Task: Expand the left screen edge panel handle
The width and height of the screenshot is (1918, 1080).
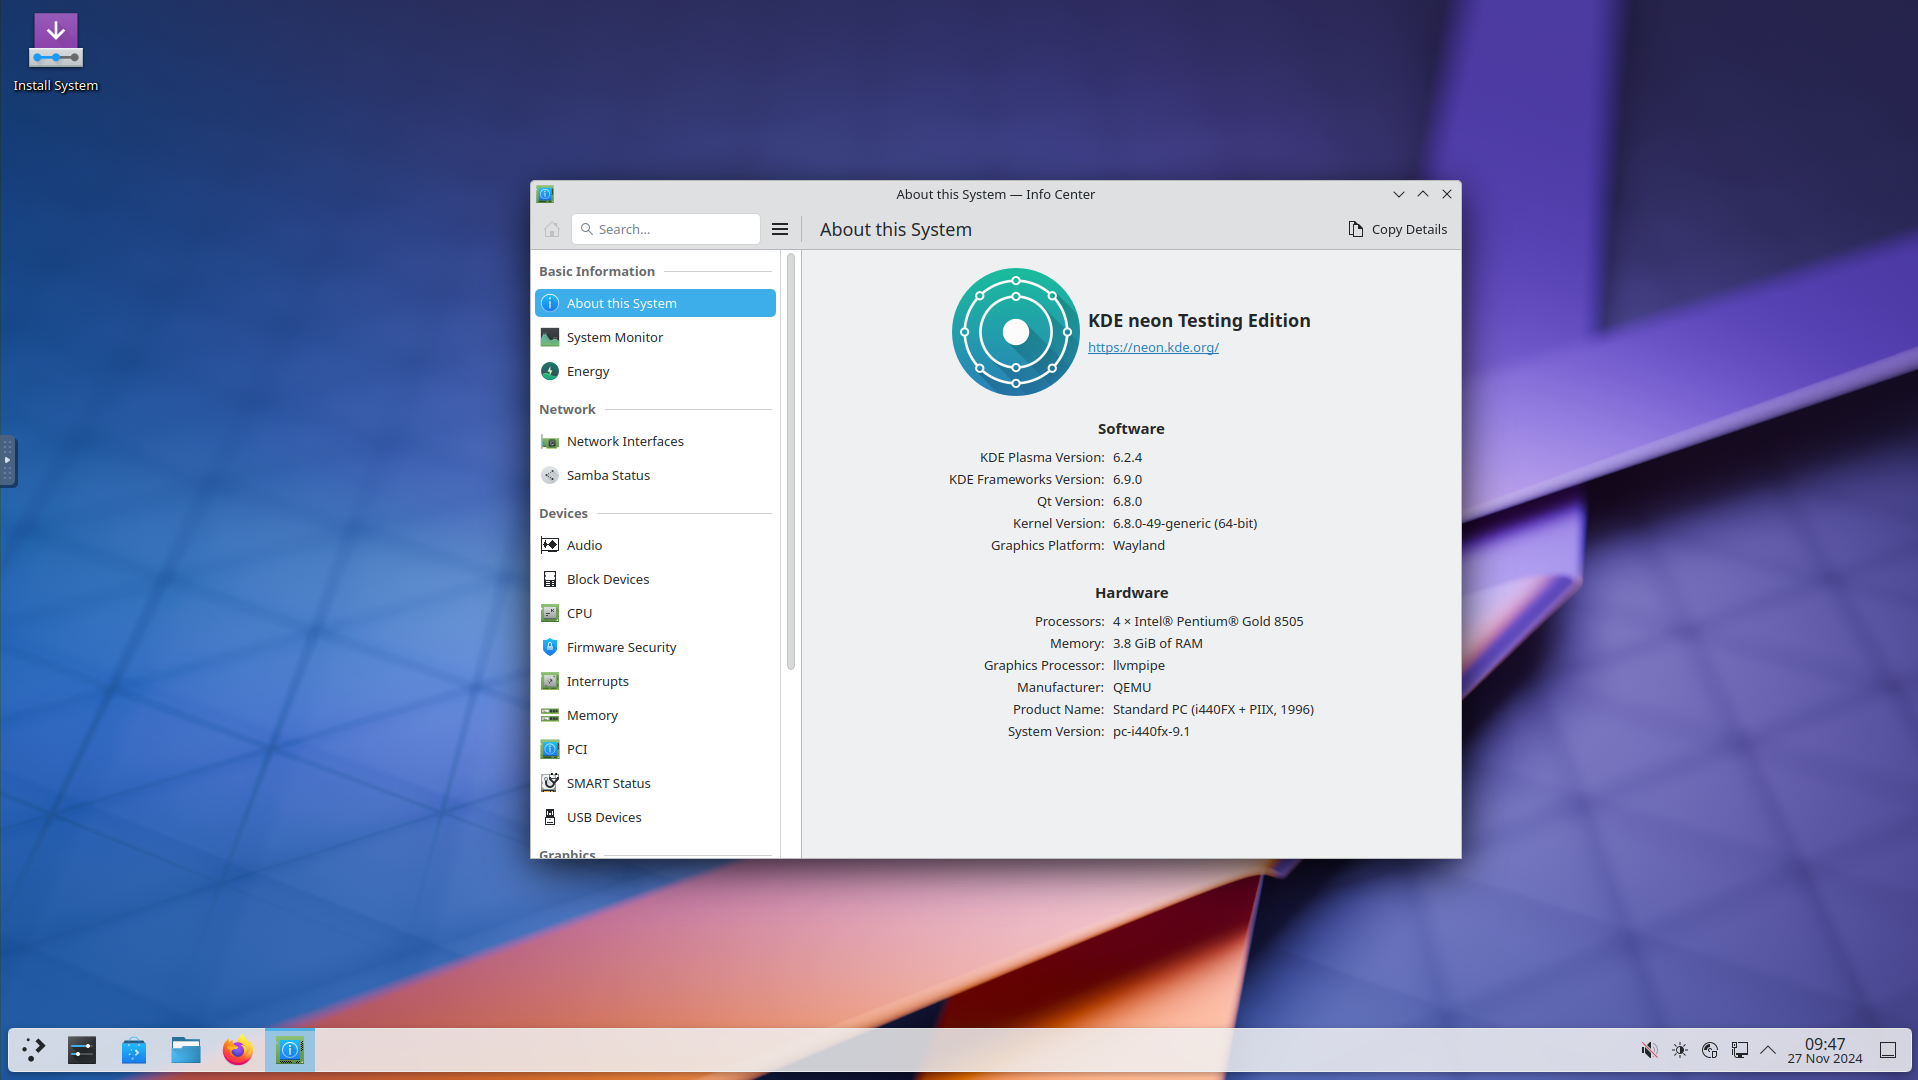Action: 8,461
